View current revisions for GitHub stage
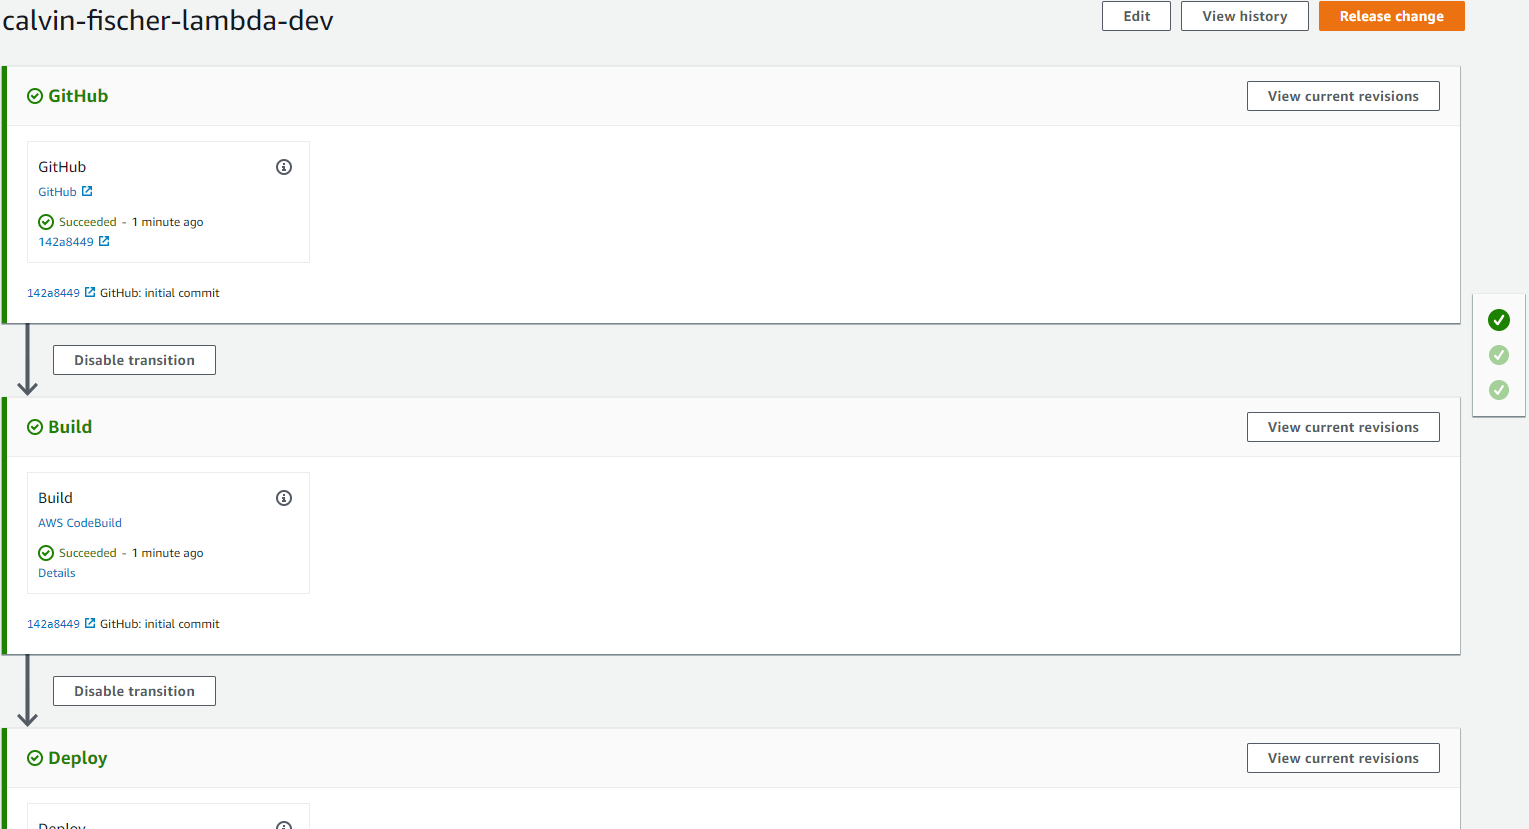The height and width of the screenshot is (829, 1529). click(x=1343, y=96)
